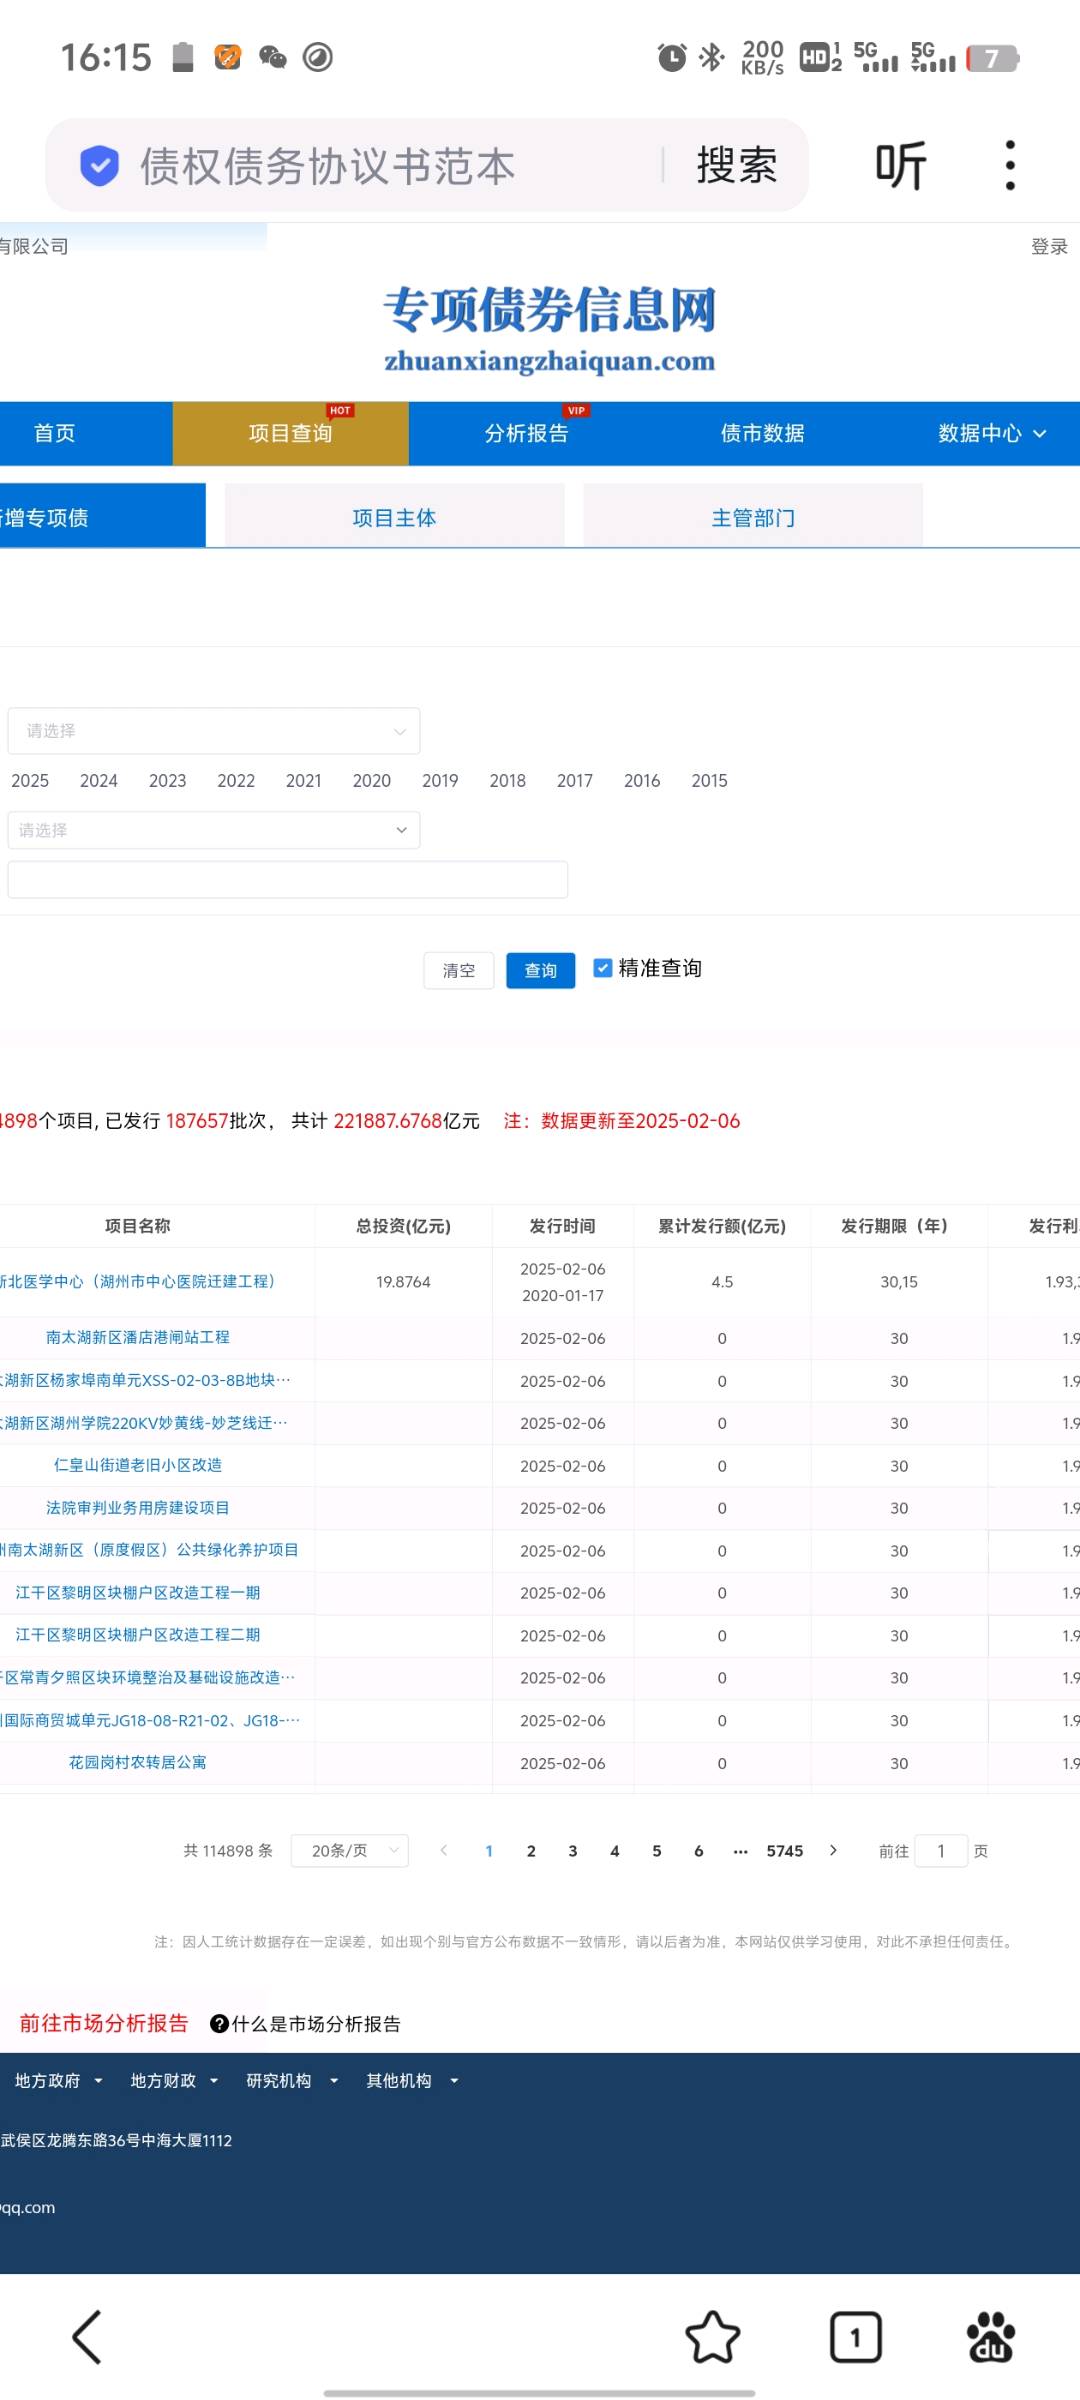The image size is (1080, 2400).
Task: Click the question mark help icon
Action: tap(219, 2023)
